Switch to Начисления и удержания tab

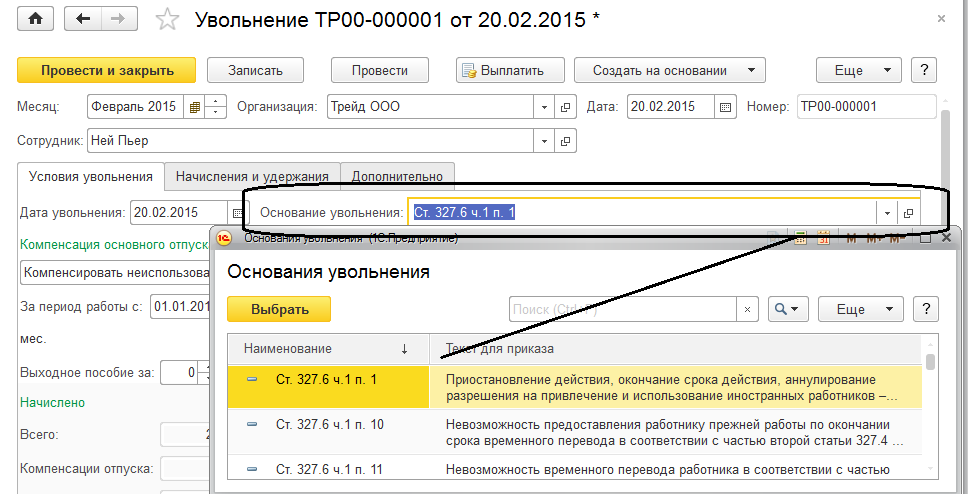(x=252, y=177)
